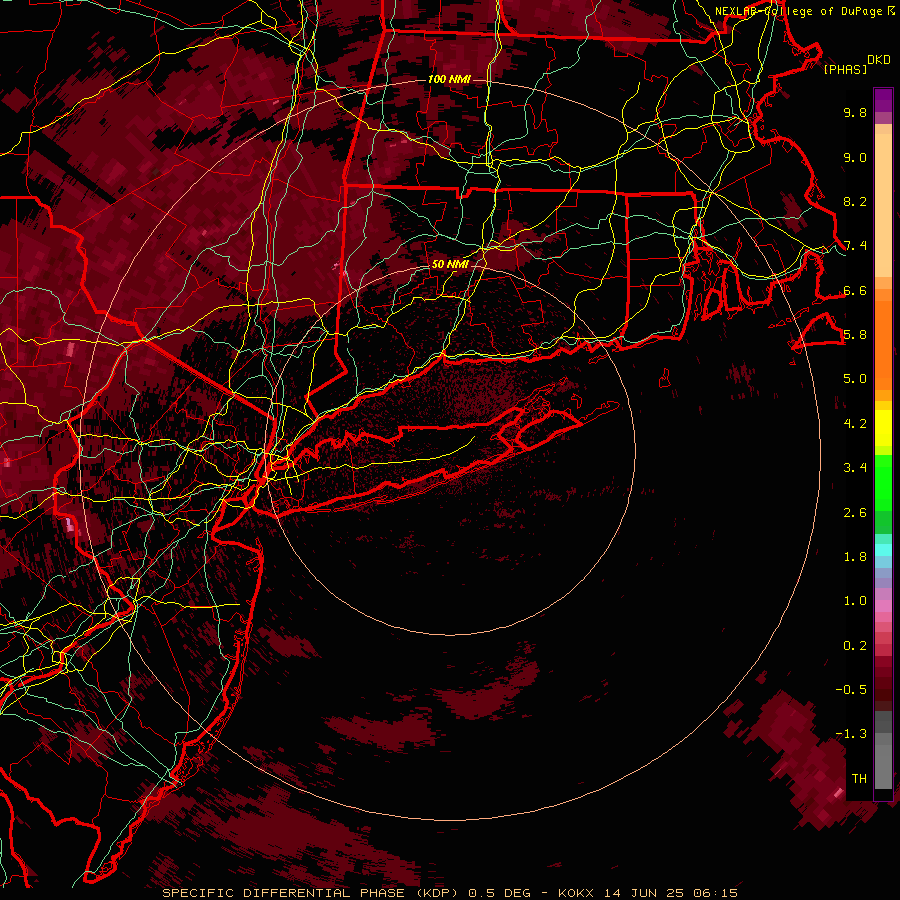This screenshot has width=900, height=900.
Task: Click the -1.3 scale value label
Action: (x=851, y=734)
